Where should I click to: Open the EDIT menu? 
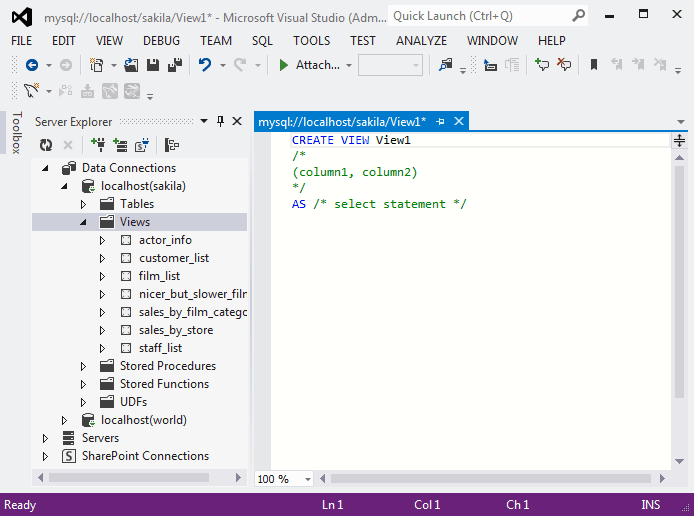point(64,41)
